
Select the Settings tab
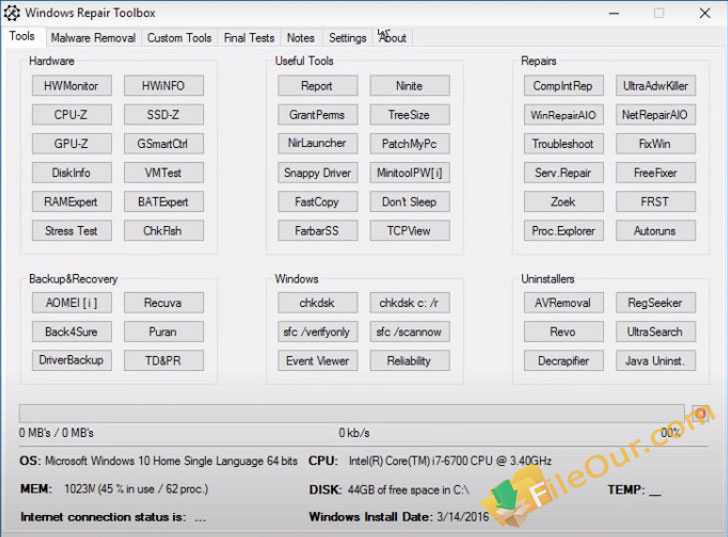[x=347, y=38]
